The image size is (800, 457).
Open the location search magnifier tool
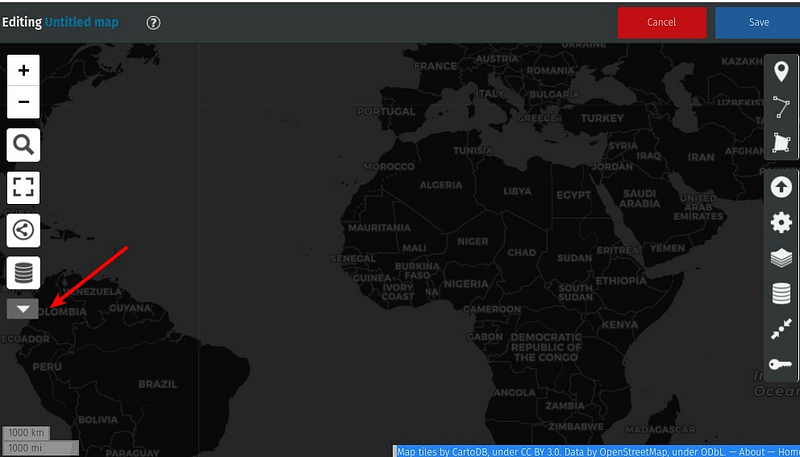coord(23,145)
